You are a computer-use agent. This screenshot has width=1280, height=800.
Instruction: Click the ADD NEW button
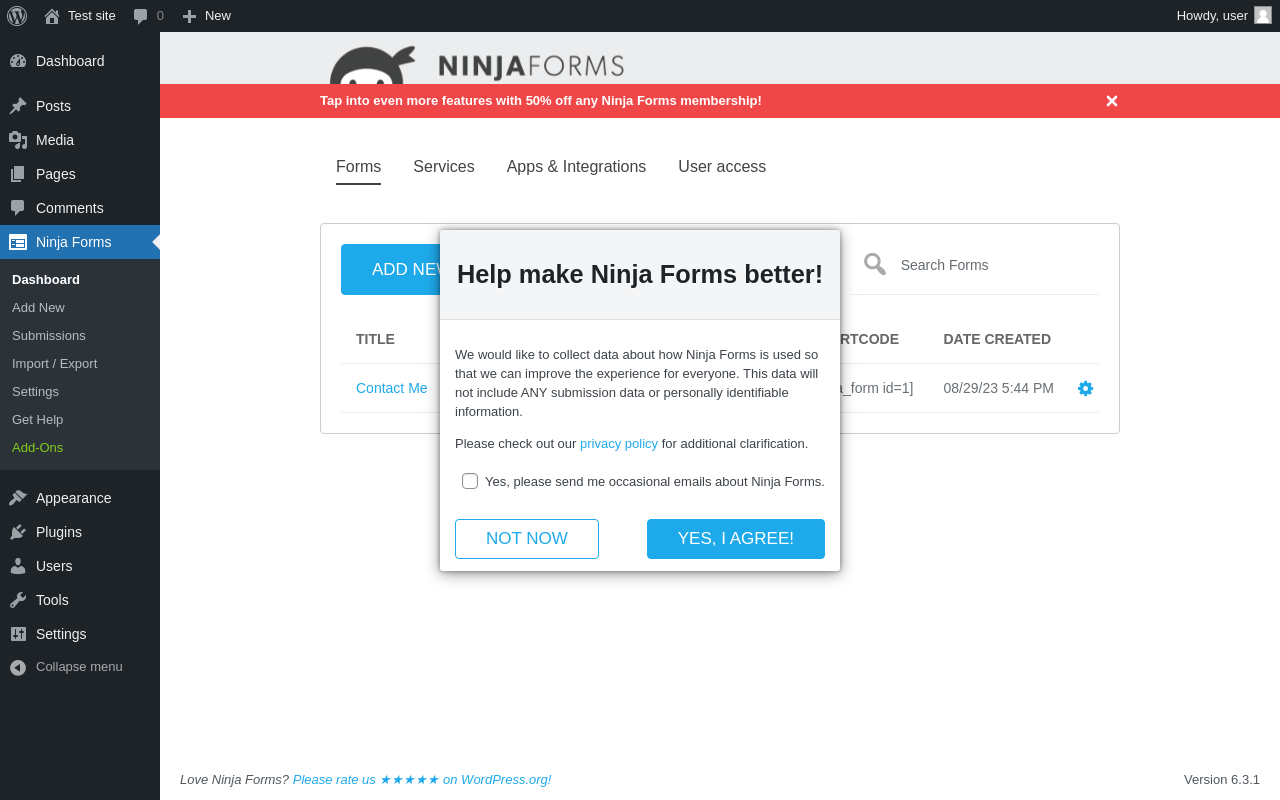coord(391,270)
